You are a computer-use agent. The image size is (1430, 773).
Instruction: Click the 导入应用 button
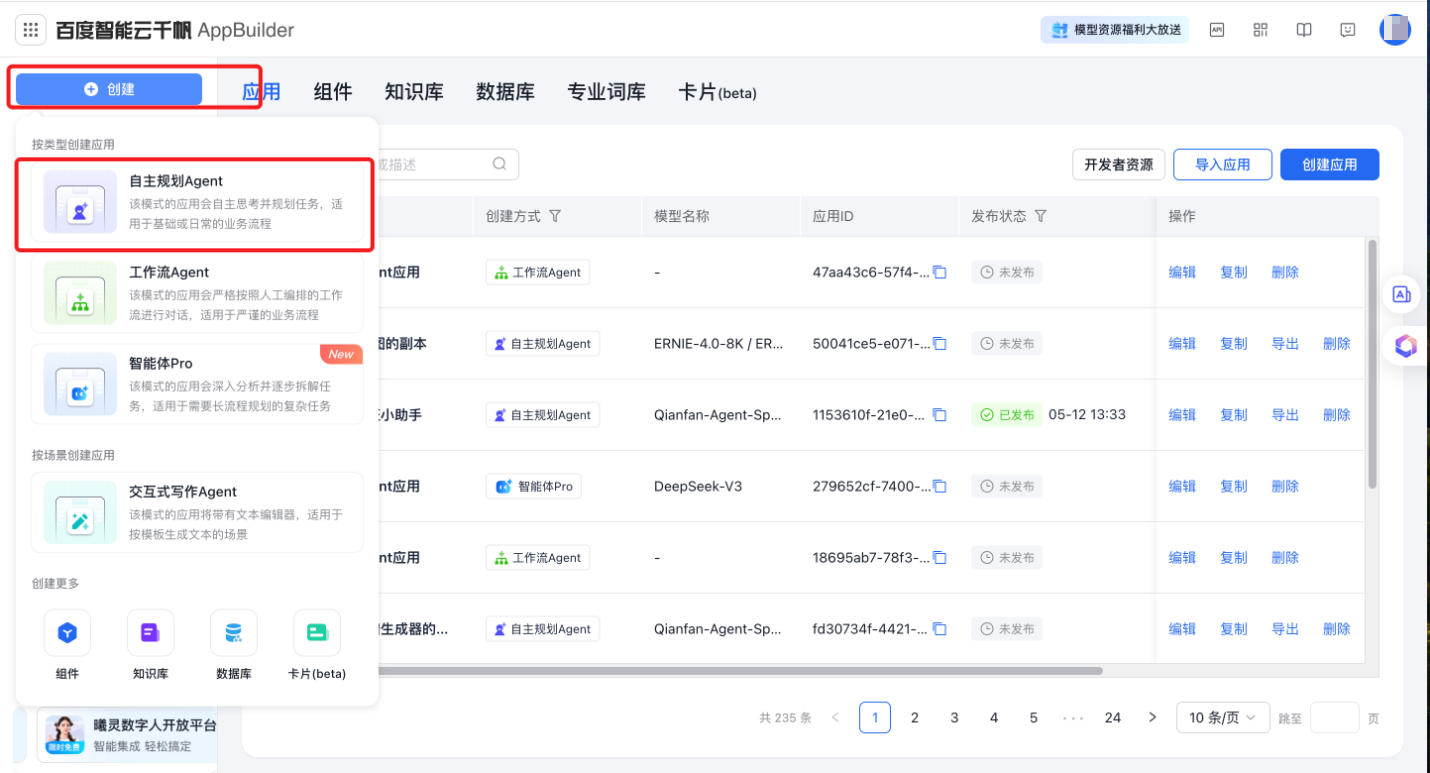(1222, 165)
